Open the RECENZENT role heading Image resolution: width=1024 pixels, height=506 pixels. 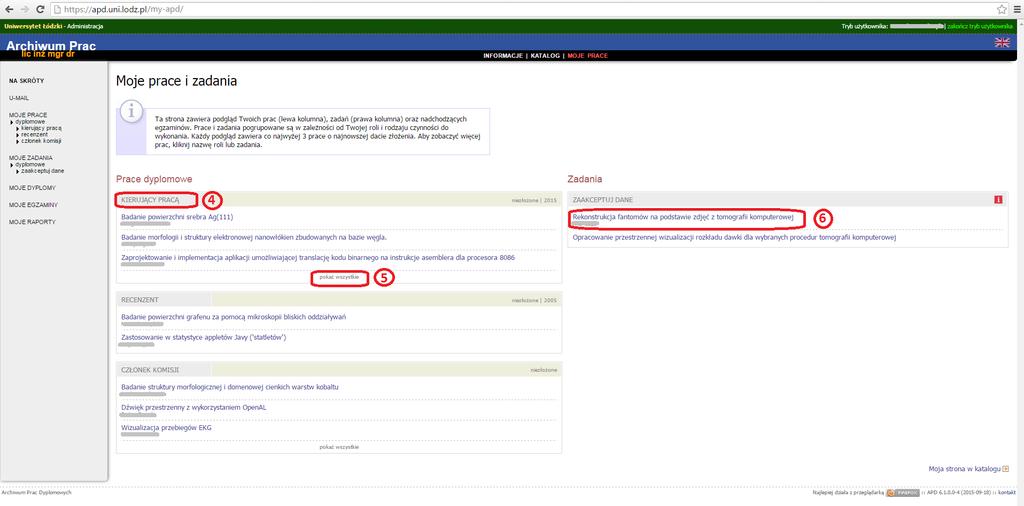pos(140,299)
